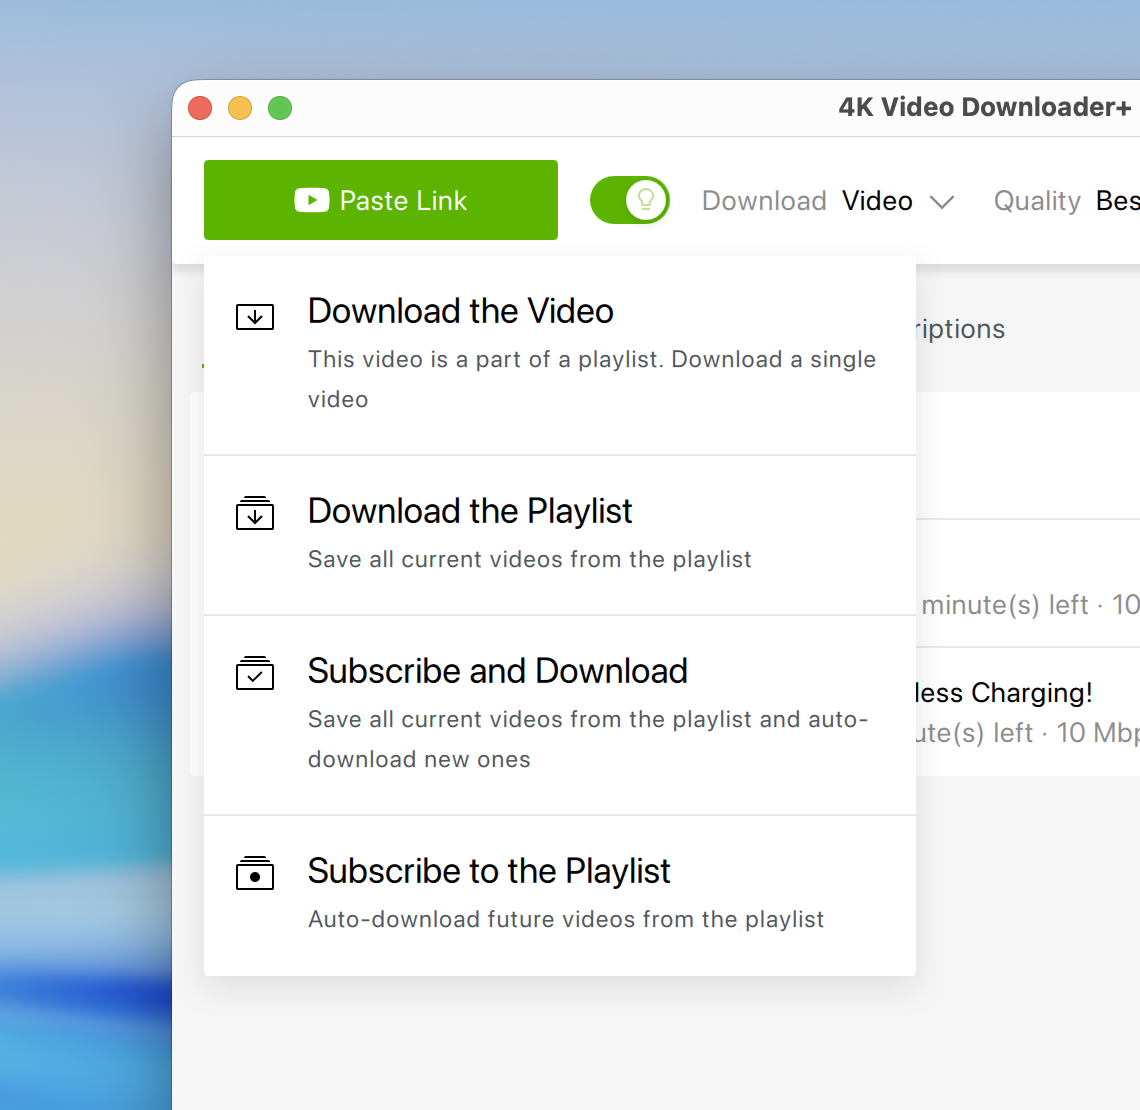Click 'Save all current videos from the playlist'
This screenshot has width=1140, height=1110.
[x=529, y=559]
